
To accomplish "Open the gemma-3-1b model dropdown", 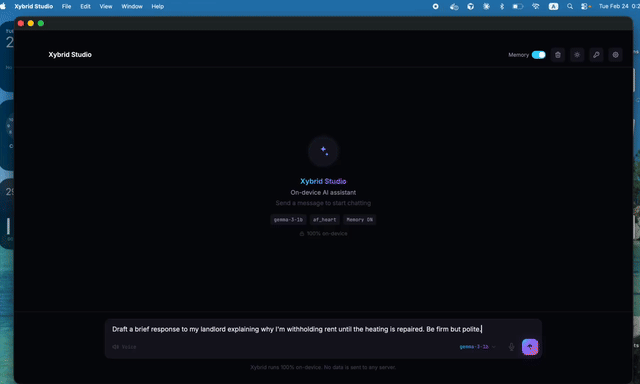I will click(477, 347).
